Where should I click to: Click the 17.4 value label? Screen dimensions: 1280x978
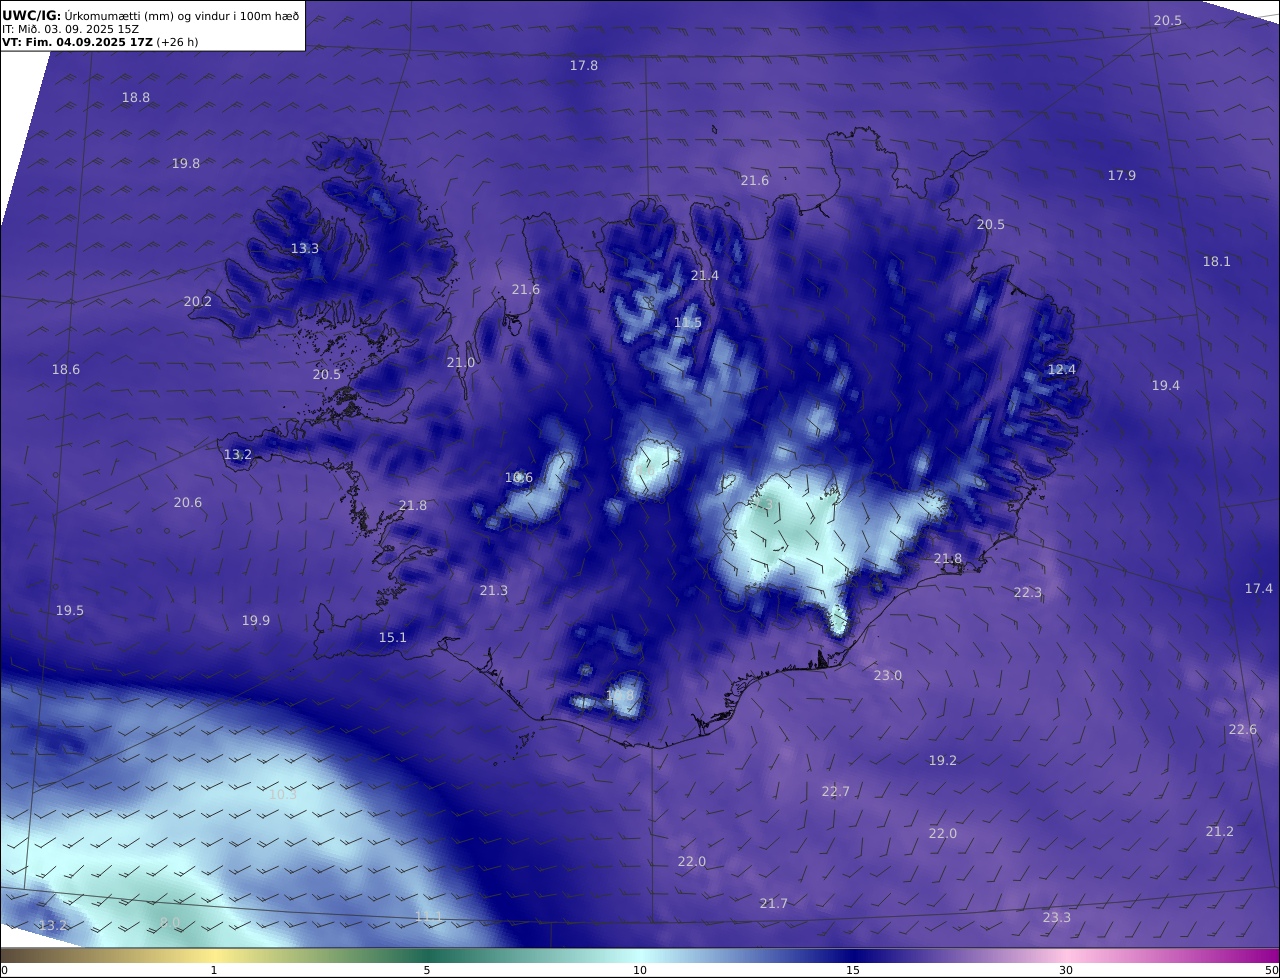pyautogui.click(x=1259, y=589)
